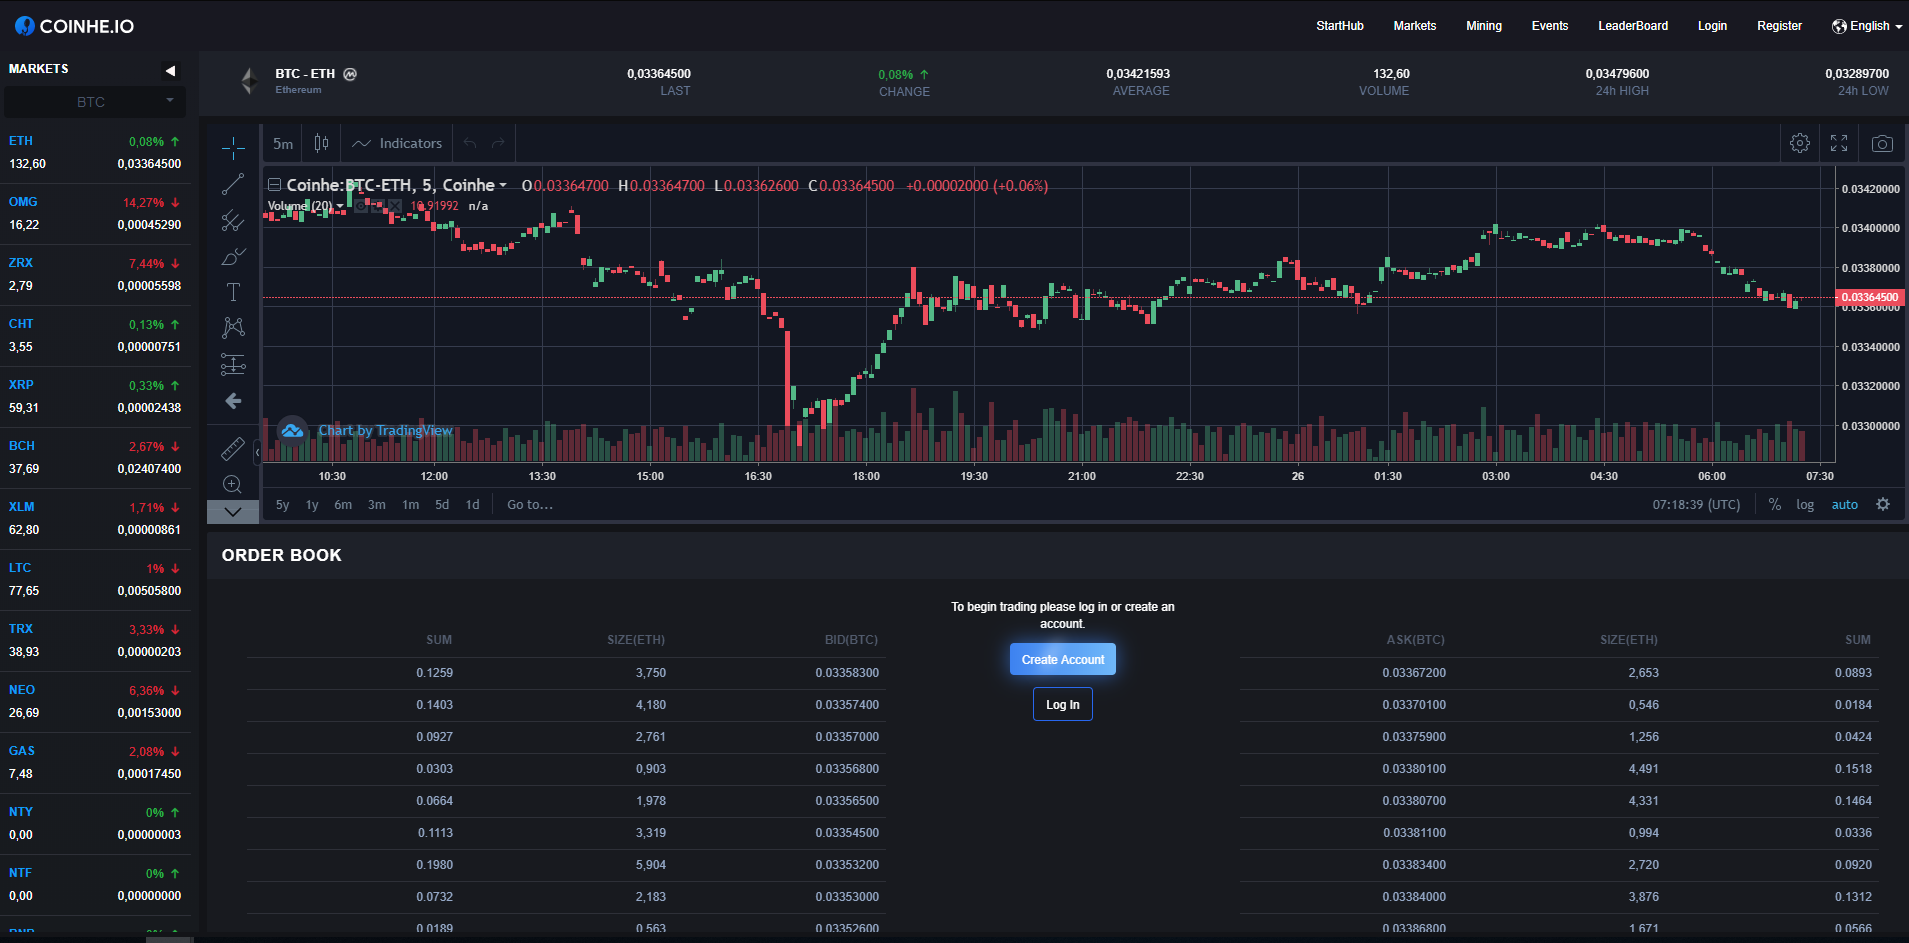Screen dimensions: 1909x943
Task: Select the chart patterns tool
Action: (x=233, y=327)
